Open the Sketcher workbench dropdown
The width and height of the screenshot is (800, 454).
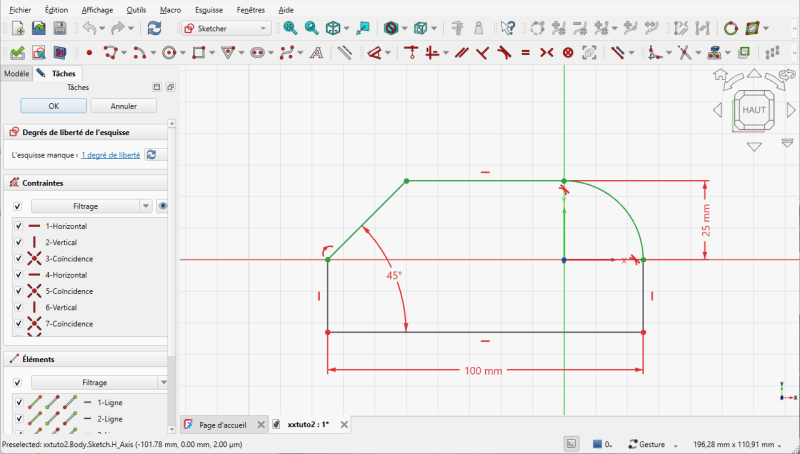(226, 28)
